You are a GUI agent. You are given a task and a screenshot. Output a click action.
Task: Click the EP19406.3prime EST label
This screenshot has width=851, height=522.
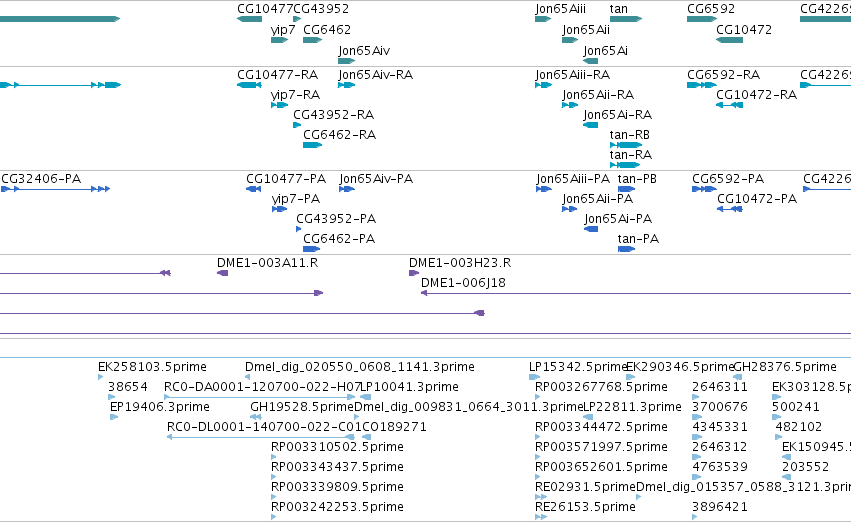[160, 407]
